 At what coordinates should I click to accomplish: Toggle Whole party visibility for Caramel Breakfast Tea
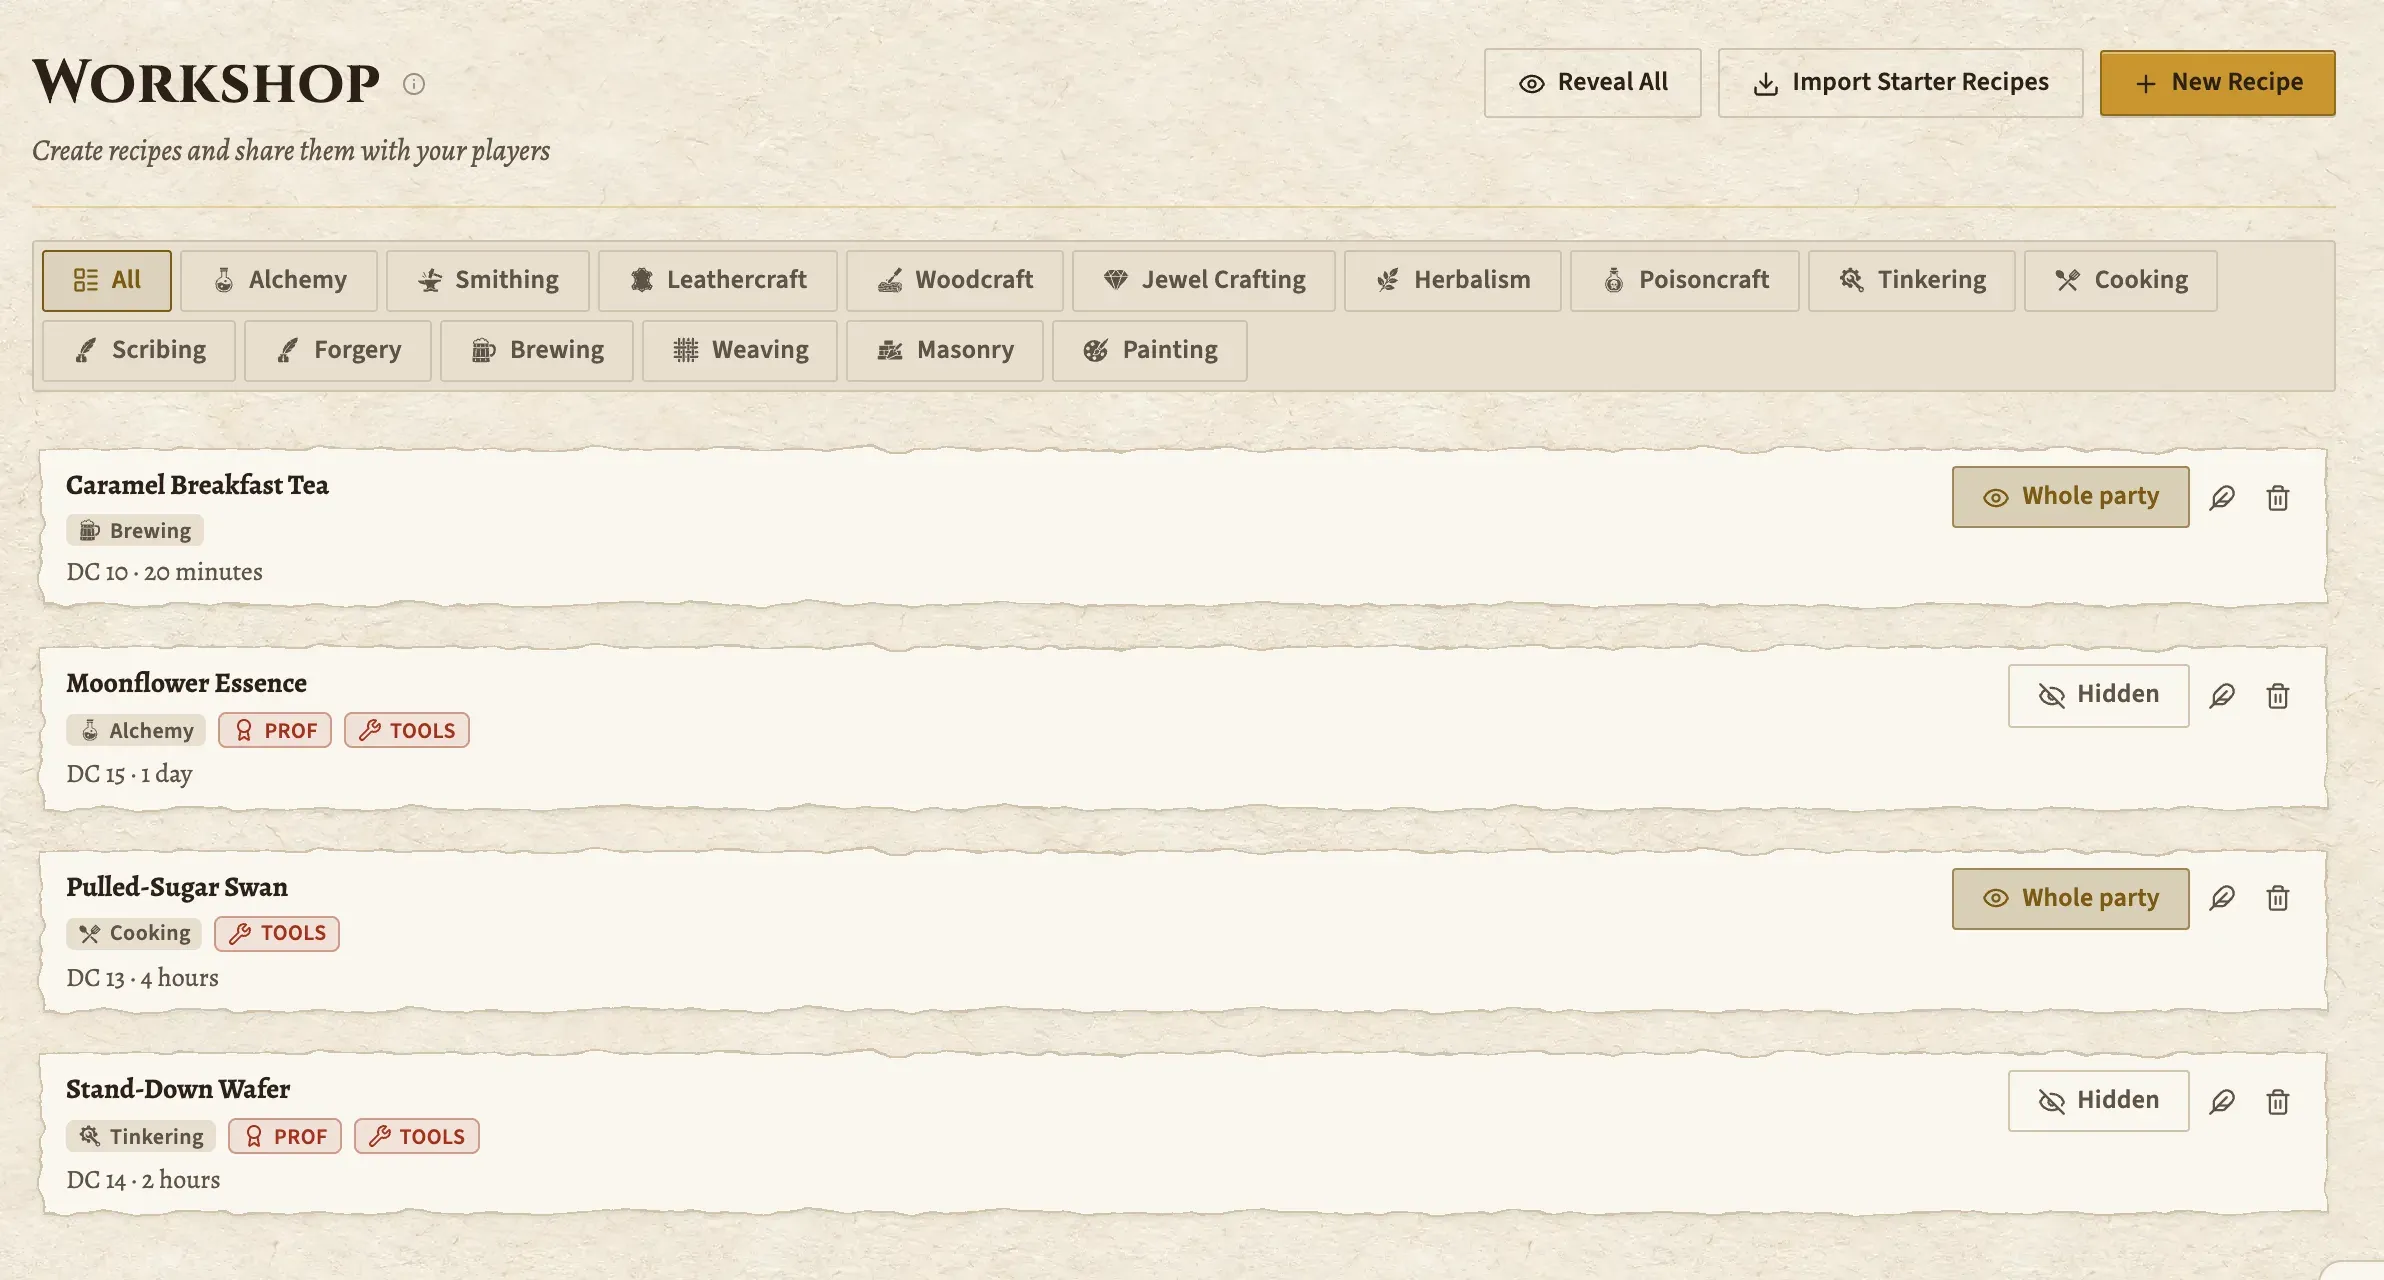coord(2070,497)
